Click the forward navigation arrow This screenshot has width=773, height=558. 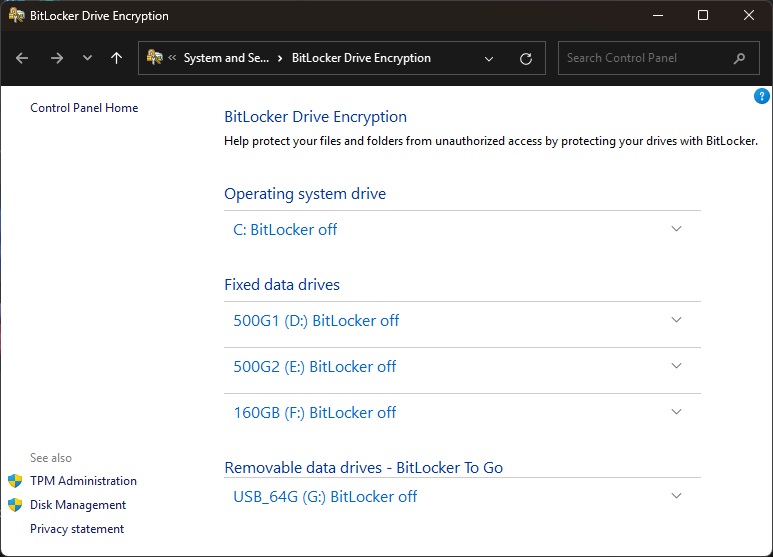[x=56, y=58]
